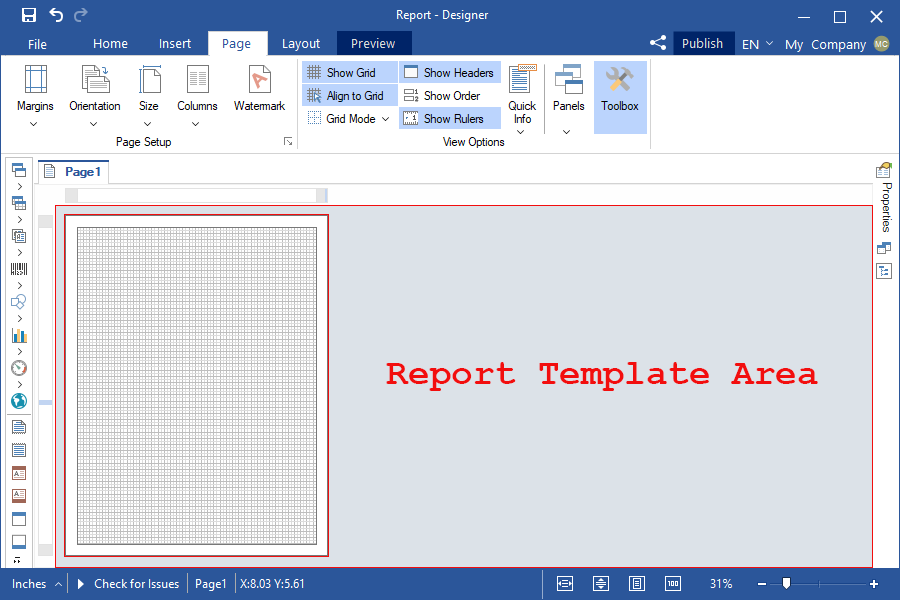Click the barcode tool in left toolbox

(x=19, y=269)
